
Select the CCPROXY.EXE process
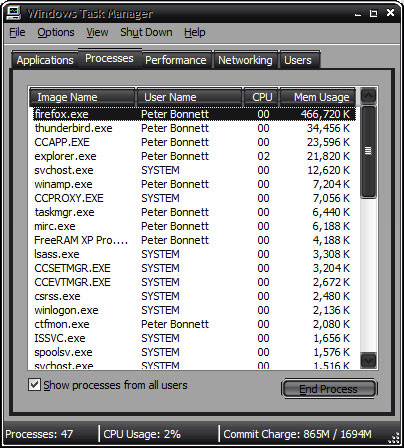click(x=194, y=198)
